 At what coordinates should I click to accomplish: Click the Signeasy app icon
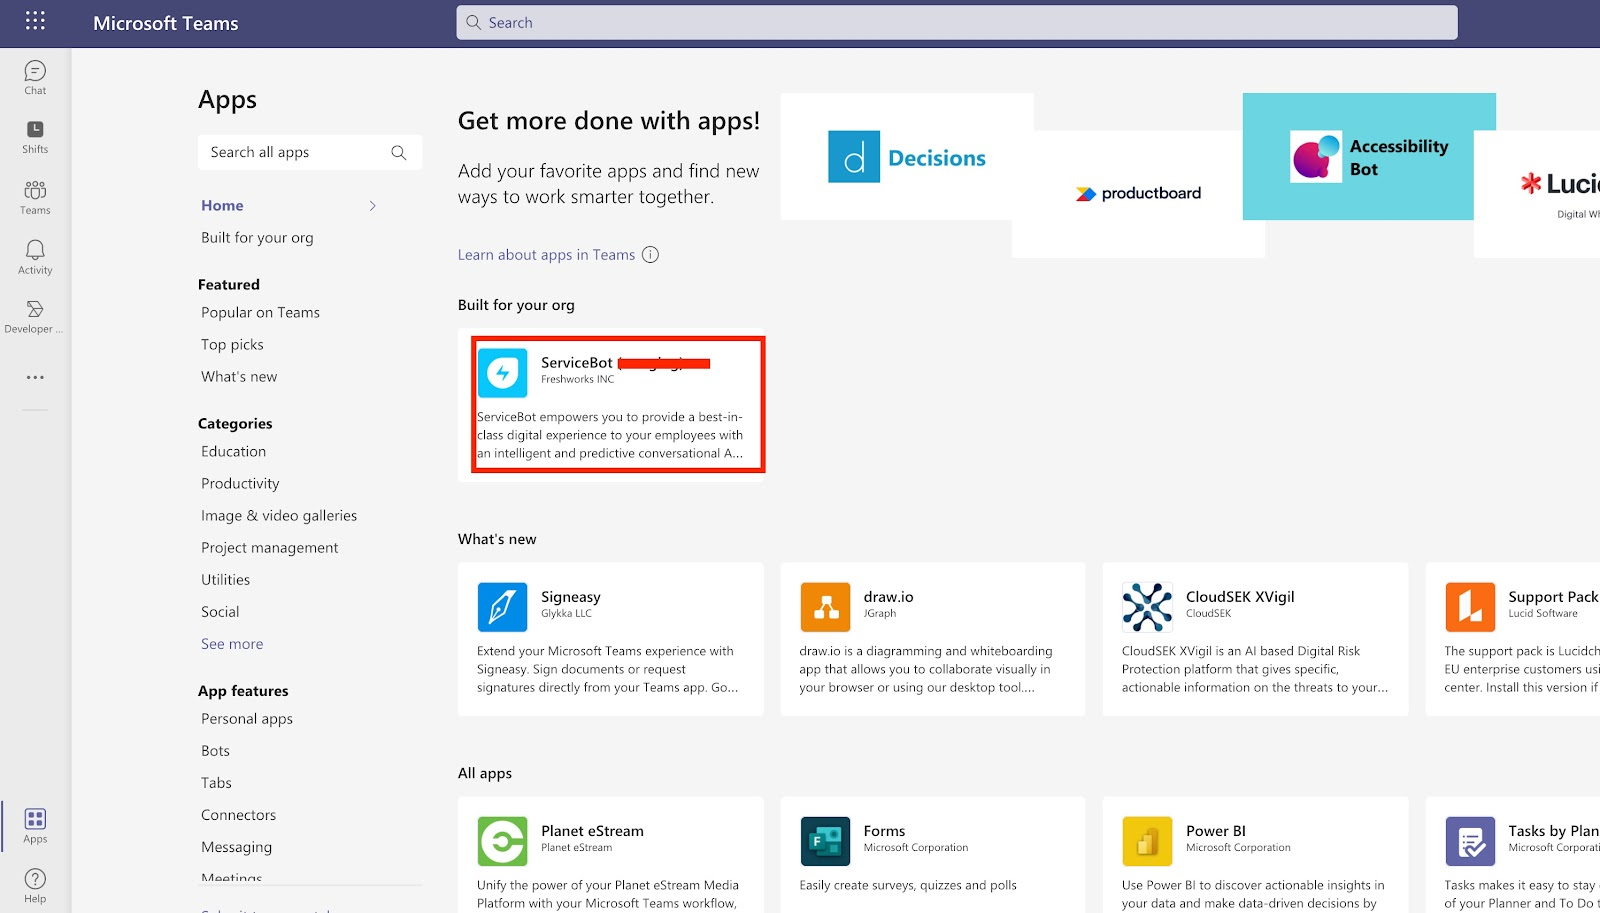coord(502,607)
